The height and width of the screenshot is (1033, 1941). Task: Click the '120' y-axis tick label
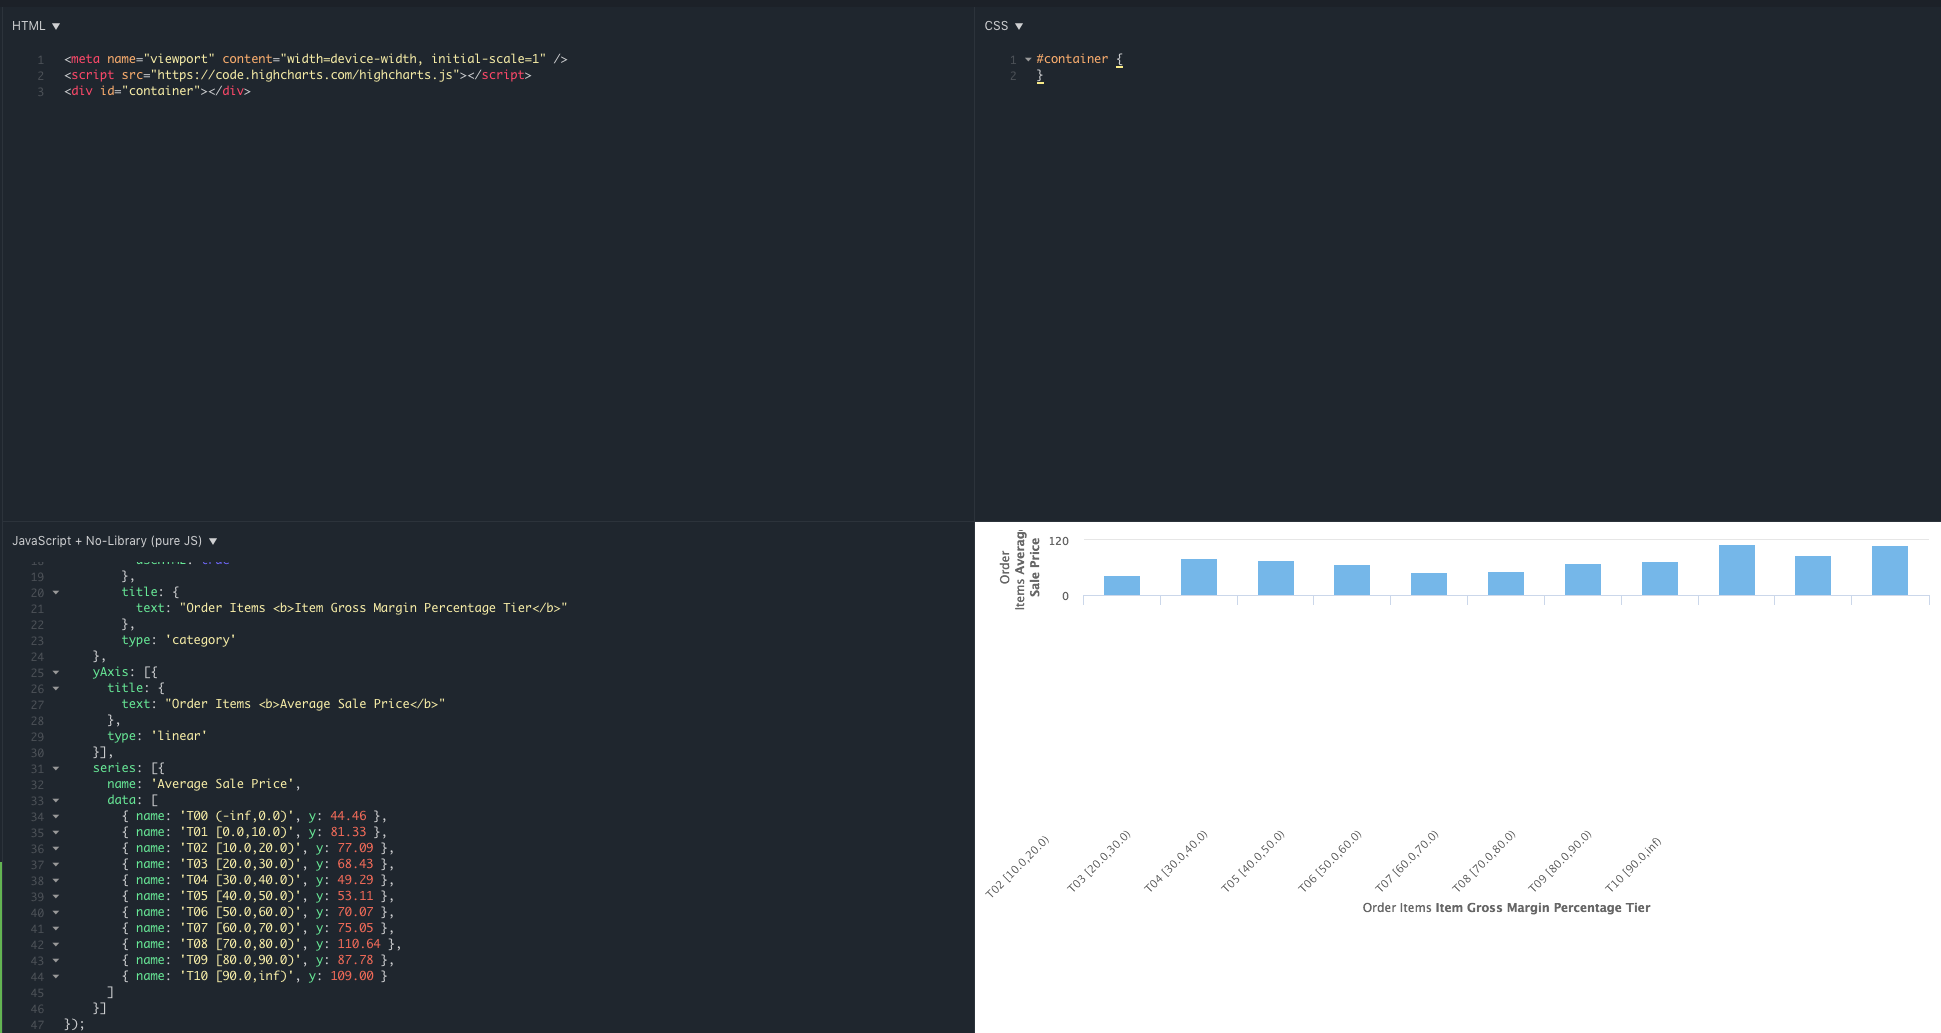click(1059, 541)
